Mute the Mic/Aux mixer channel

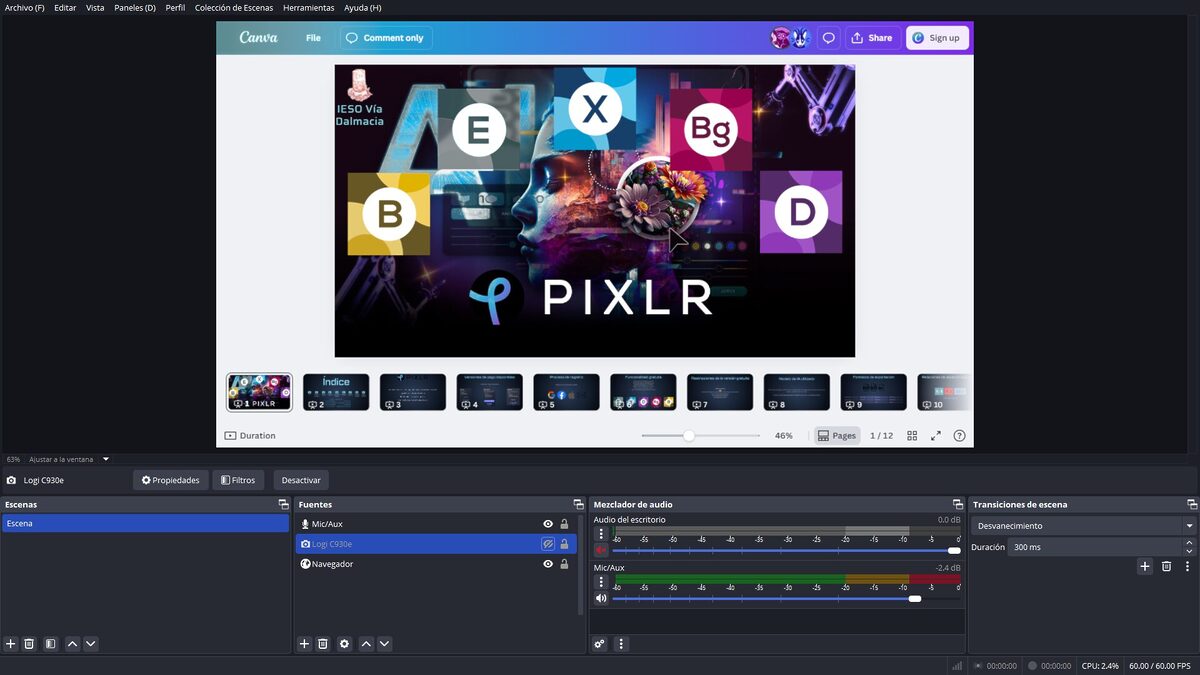[x=601, y=598]
